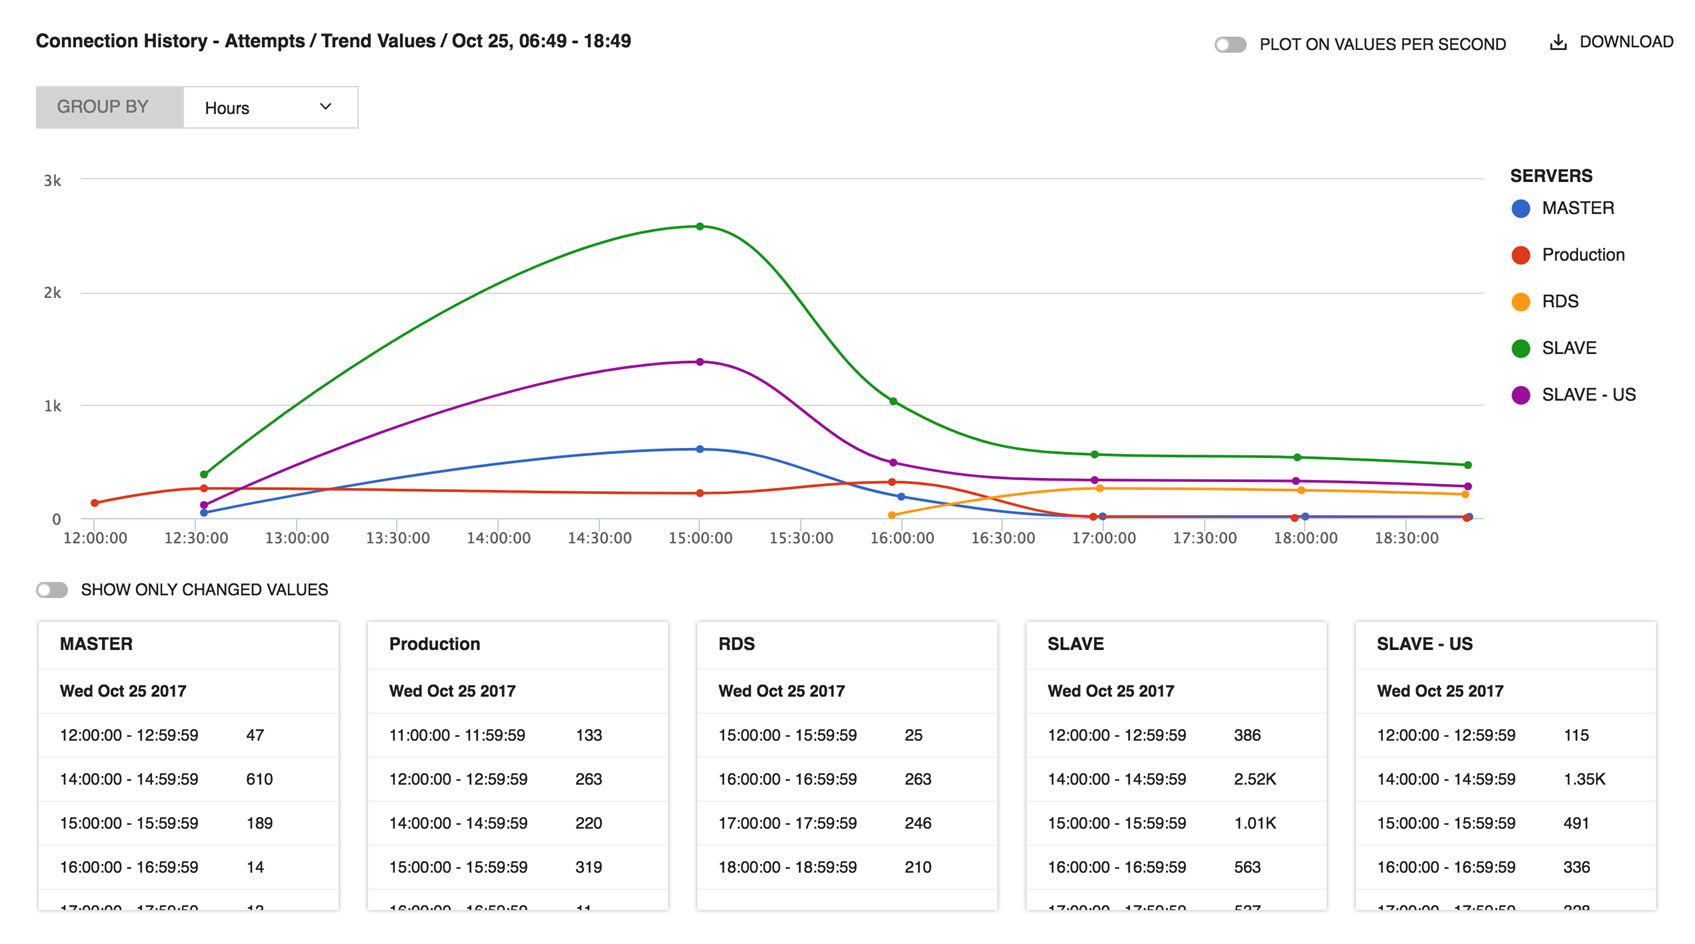The width and height of the screenshot is (1695, 944).
Task: Open the Hours group-by dropdown
Action: click(270, 107)
